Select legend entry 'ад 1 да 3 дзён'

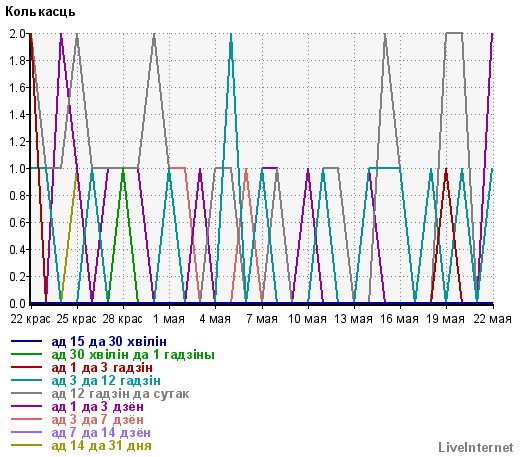98,407
